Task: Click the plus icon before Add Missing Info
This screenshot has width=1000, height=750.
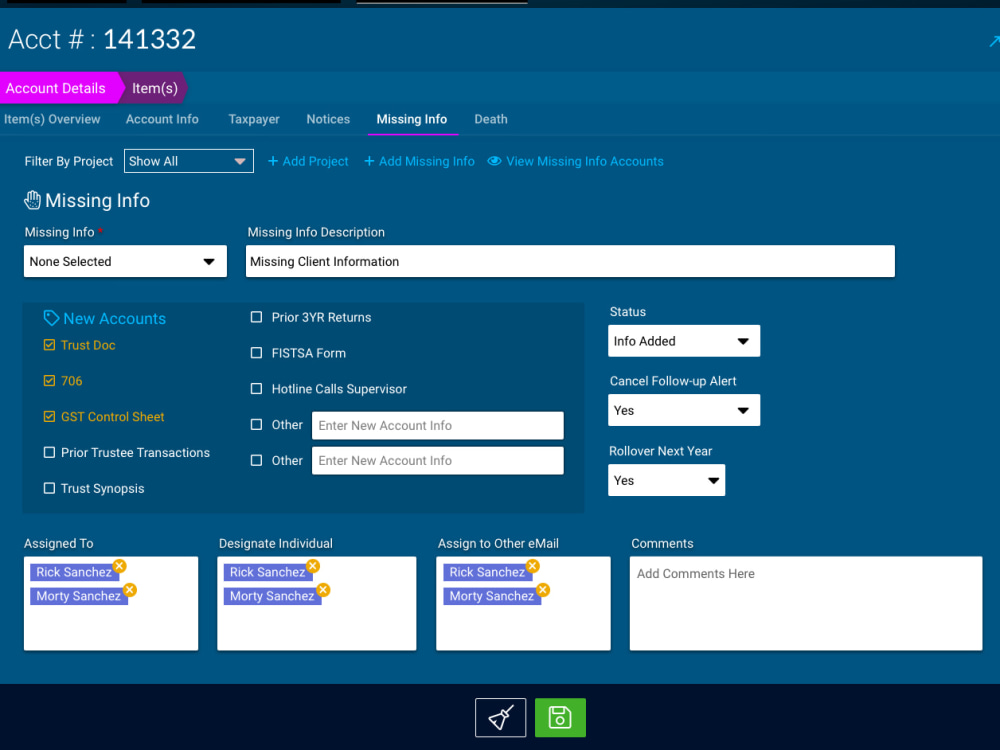Action: (x=369, y=161)
